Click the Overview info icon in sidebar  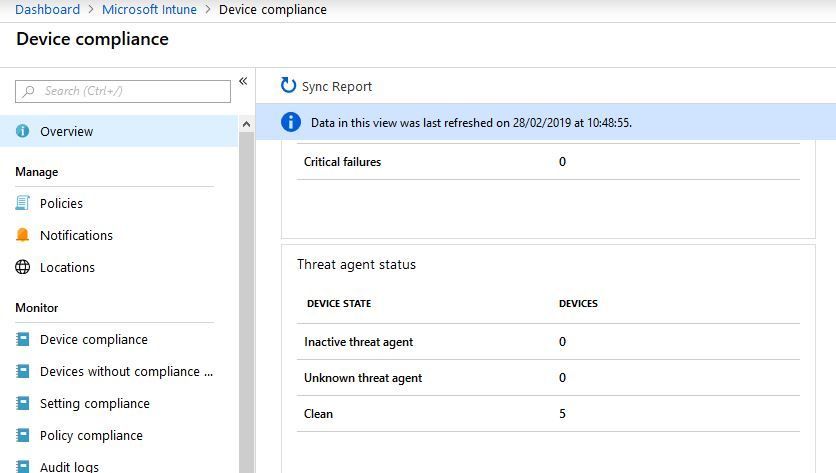coord(22,131)
